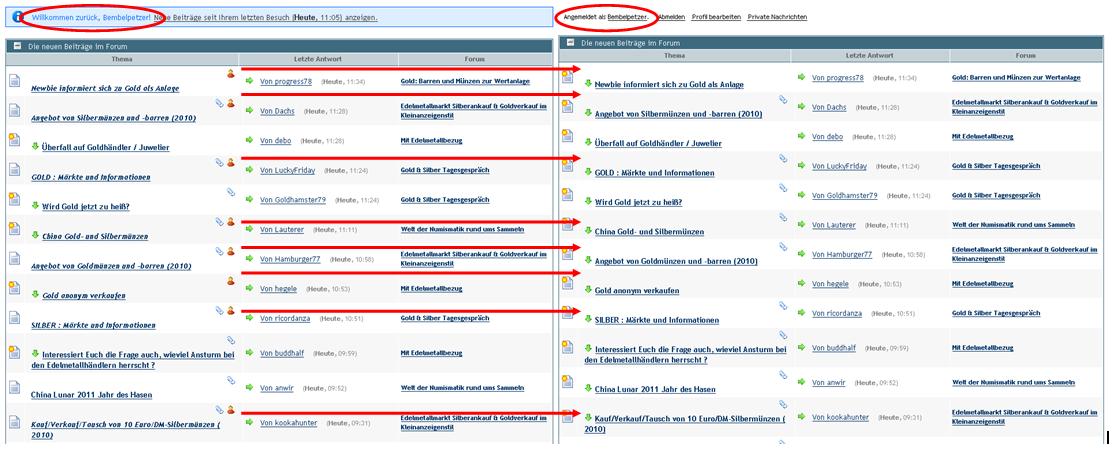Viewport: 1112px width, 450px height.
Task: Click green new-post arrow before Newbie informiert title
Action: click(x=588, y=84)
